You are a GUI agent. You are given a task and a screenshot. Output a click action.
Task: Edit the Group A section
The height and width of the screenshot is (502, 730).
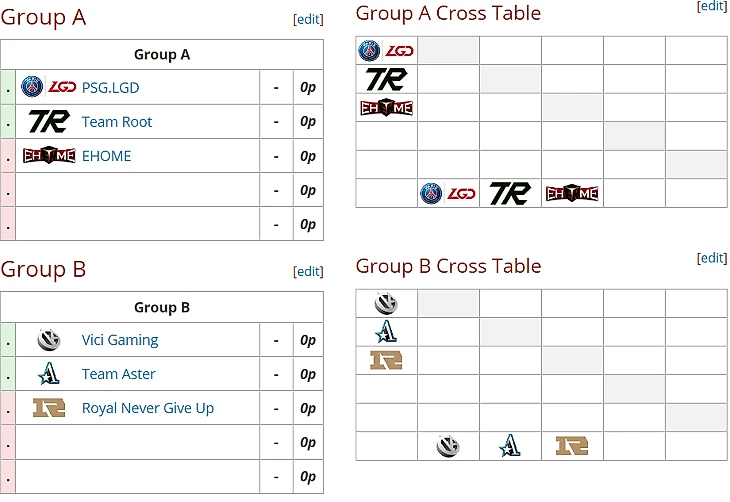[308, 20]
